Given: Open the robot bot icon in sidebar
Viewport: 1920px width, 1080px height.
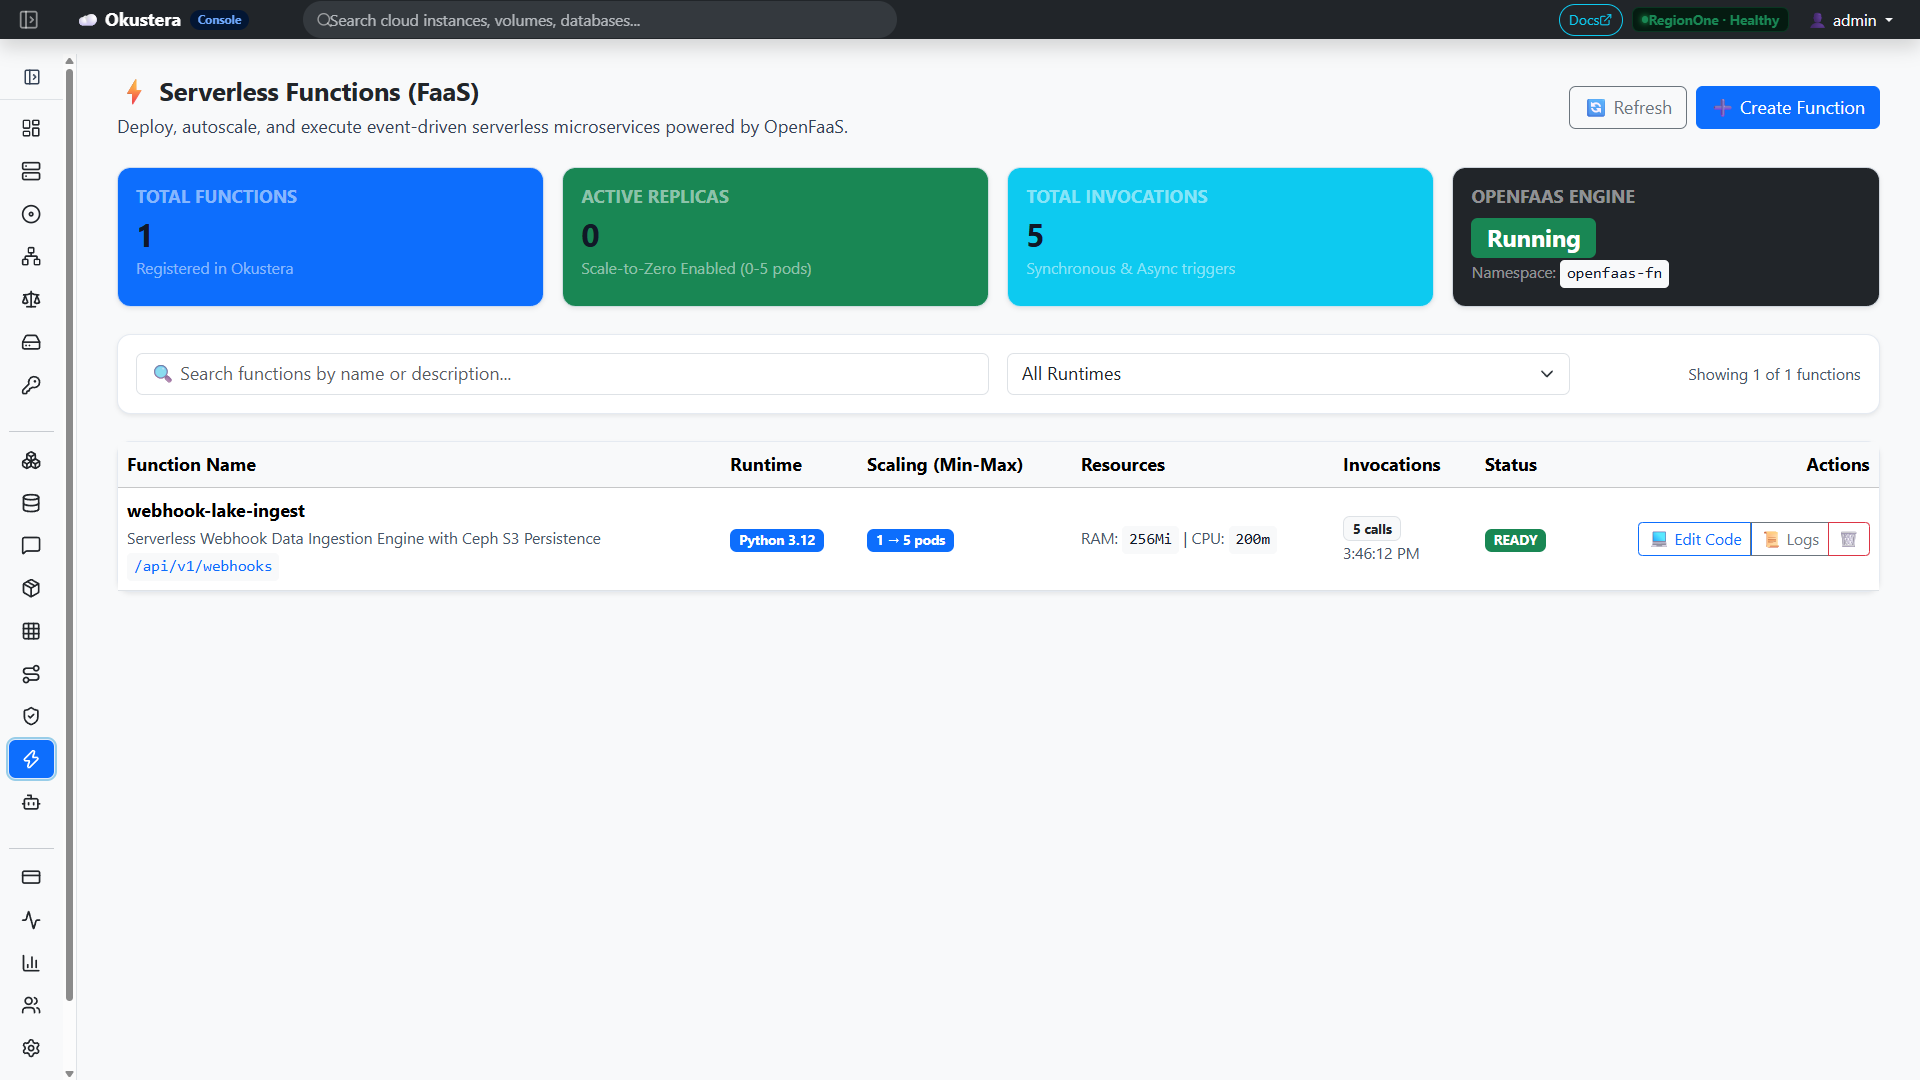Looking at the screenshot, I should pyautogui.click(x=31, y=802).
